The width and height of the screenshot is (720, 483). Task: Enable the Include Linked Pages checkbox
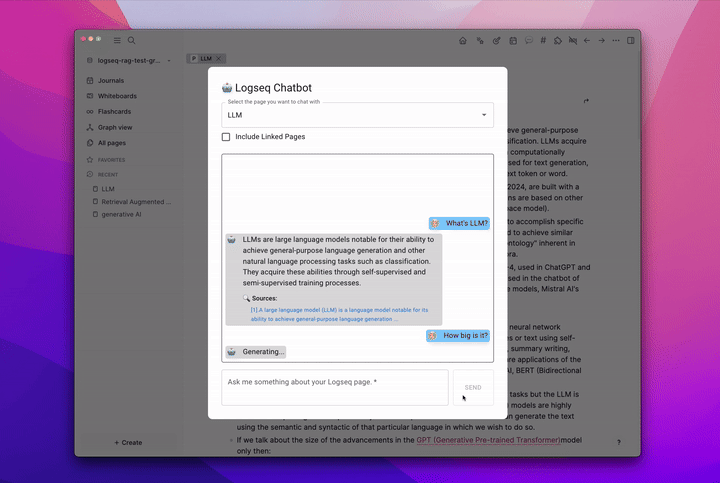pos(226,137)
